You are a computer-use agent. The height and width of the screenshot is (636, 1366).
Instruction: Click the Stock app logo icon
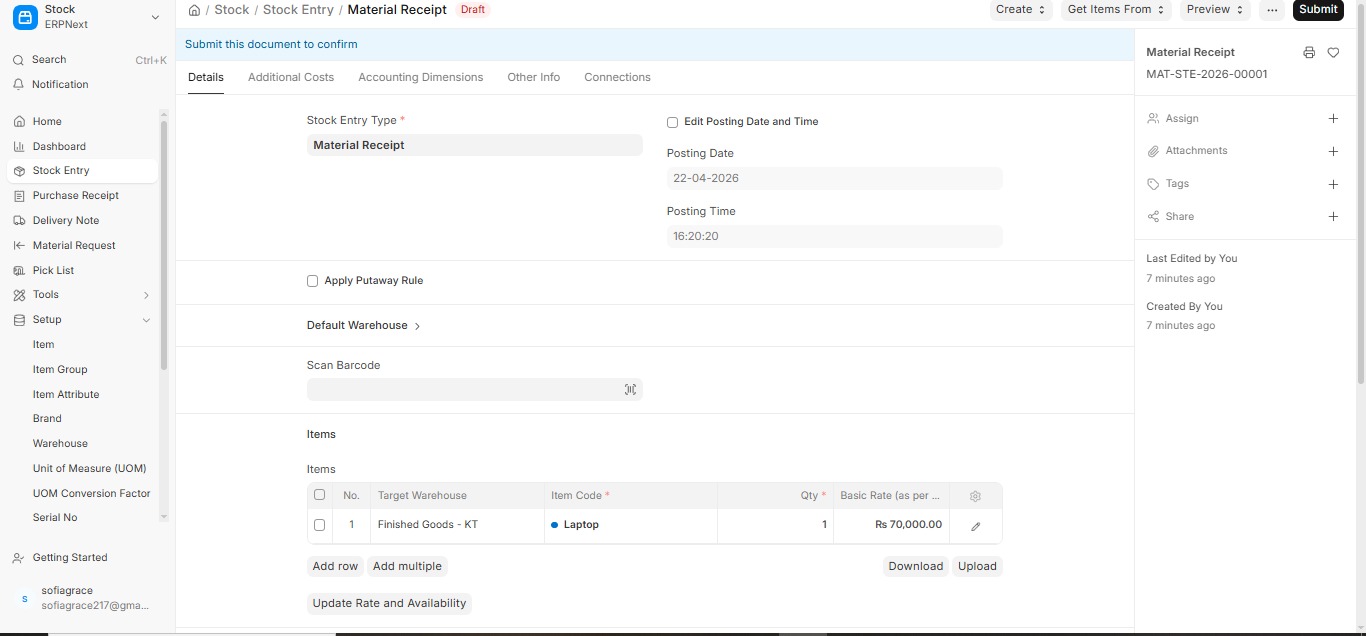tap(25, 17)
